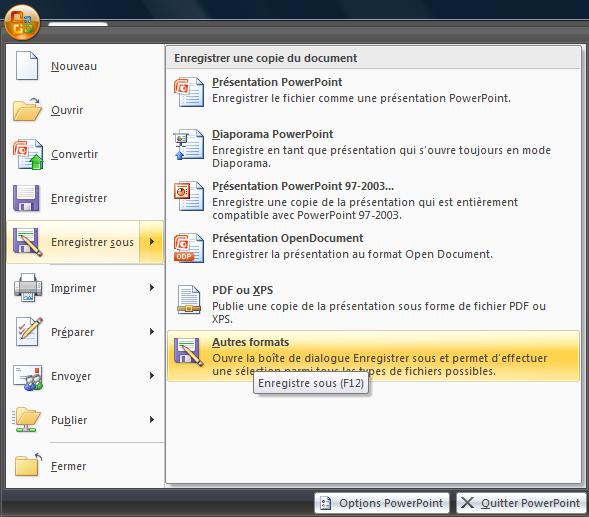Click the PowerPoint 97-2003 file icon
Screen dimensions: 589x517
click(189, 196)
